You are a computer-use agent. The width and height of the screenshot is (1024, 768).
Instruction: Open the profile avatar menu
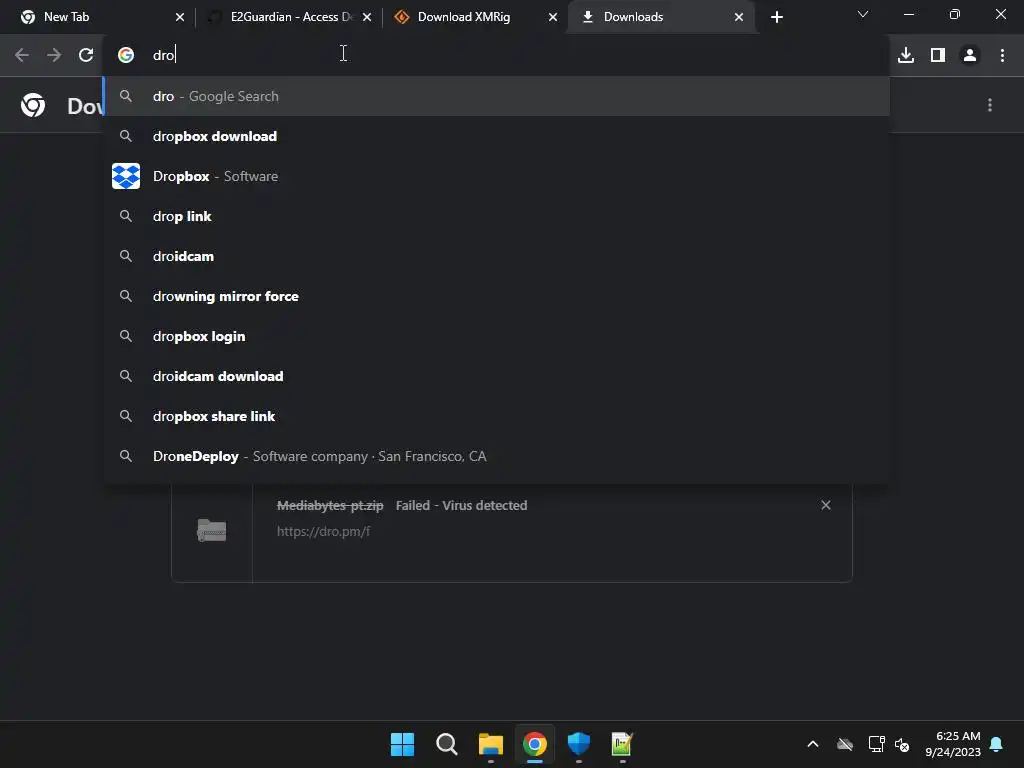(970, 55)
